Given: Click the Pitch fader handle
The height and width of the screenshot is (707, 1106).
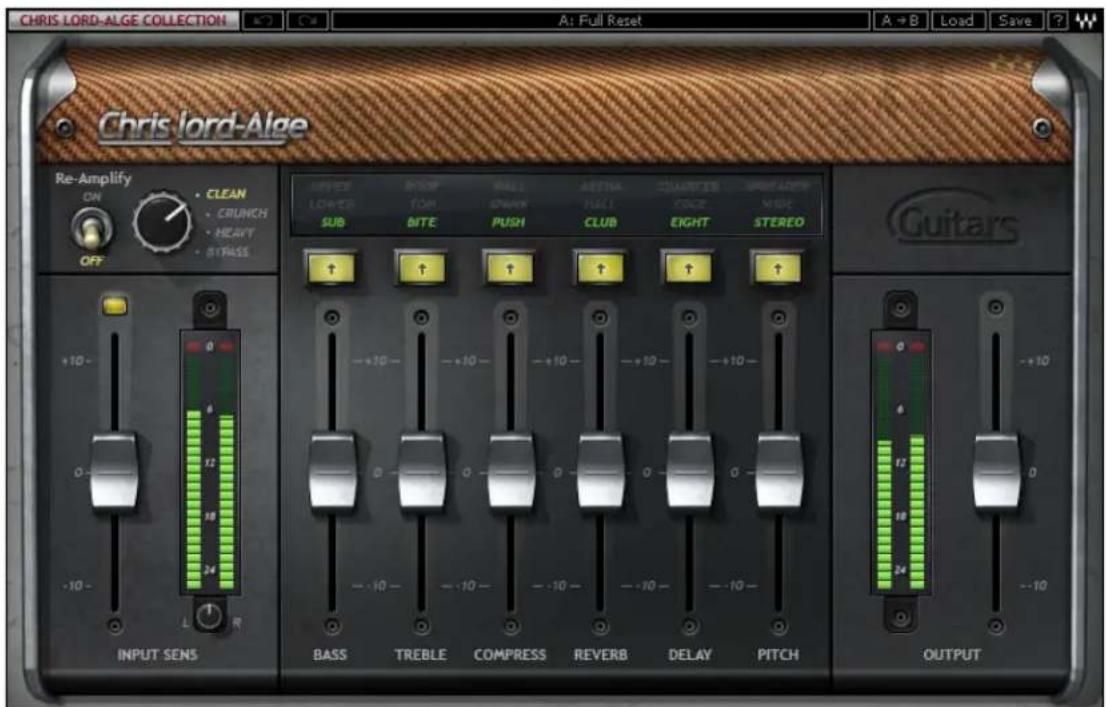Looking at the screenshot, I should [779, 471].
